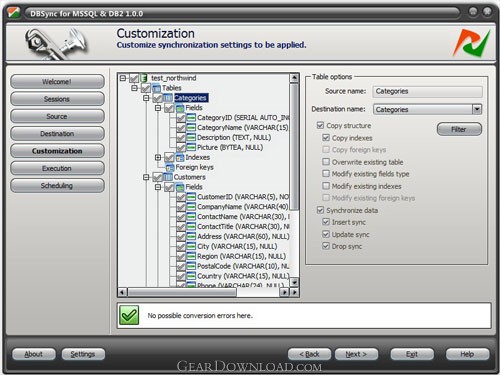Image resolution: width=500 pixels, height=375 pixels.
Task: Click the Source name field
Action: [x=427, y=91]
